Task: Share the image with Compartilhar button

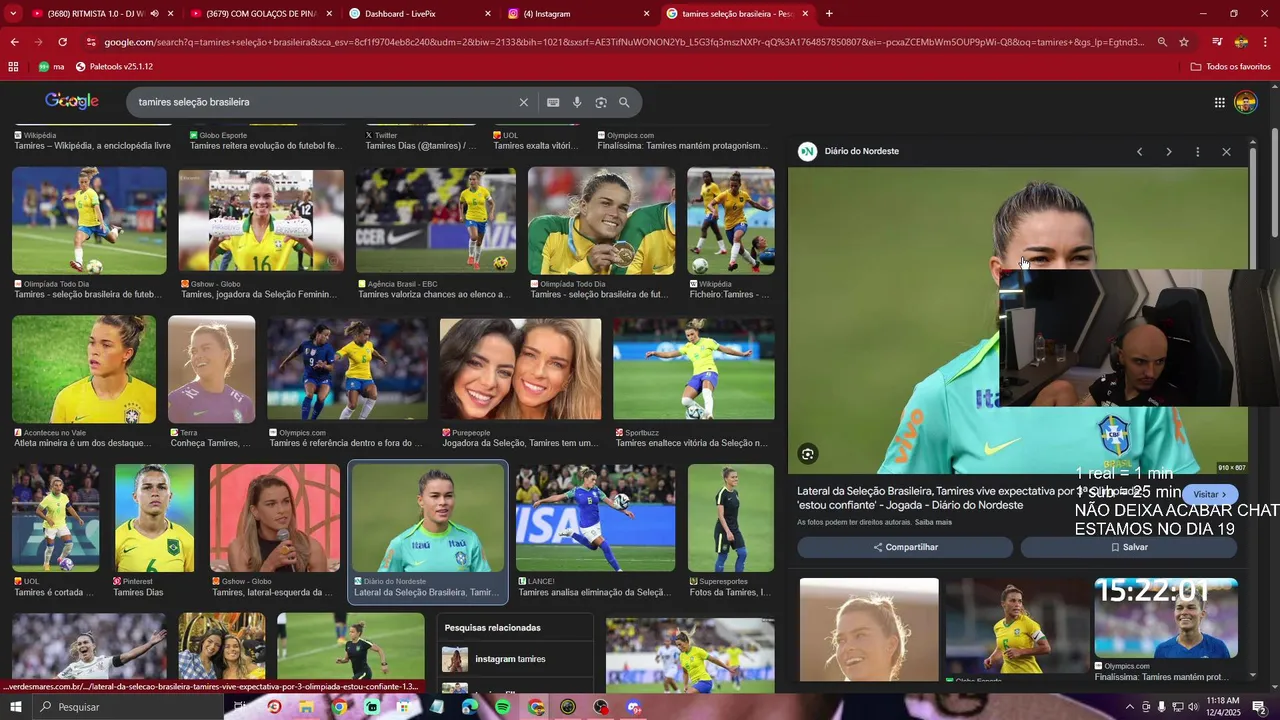Action: (x=905, y=547)
